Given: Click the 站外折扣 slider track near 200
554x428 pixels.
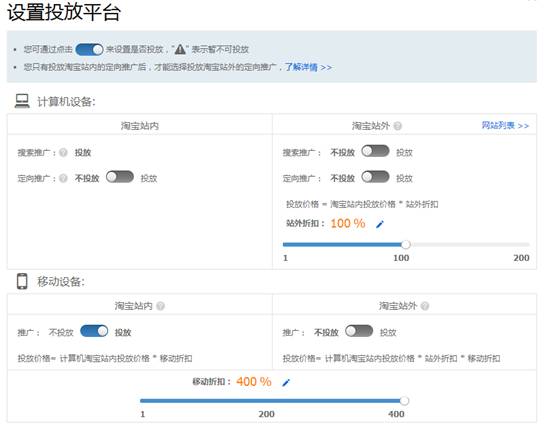Looking at the screenshot, I should coord(526,245).
